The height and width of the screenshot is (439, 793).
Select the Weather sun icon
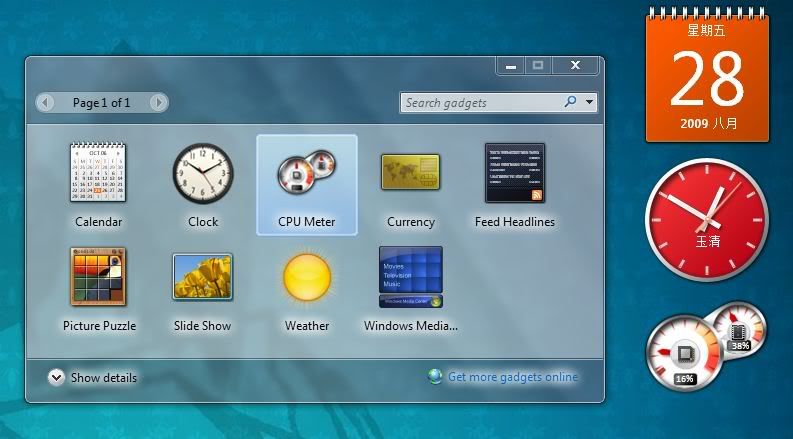[306, 277]
